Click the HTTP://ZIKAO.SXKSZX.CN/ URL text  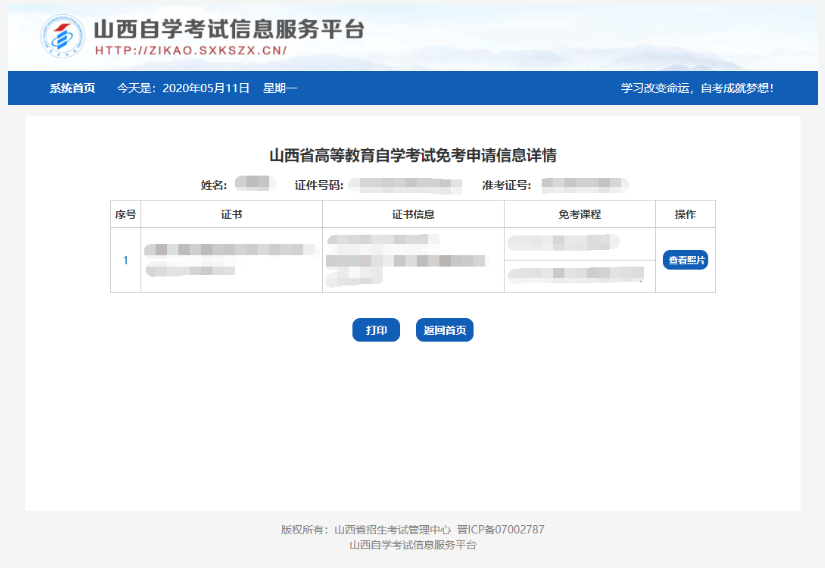(191, 50)
